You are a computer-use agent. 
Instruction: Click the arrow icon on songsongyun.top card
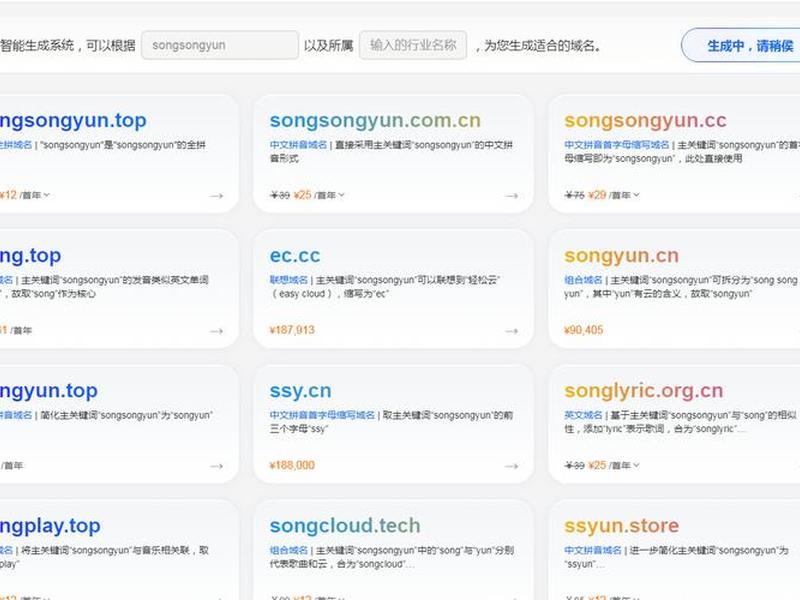(x=217, y=196)
